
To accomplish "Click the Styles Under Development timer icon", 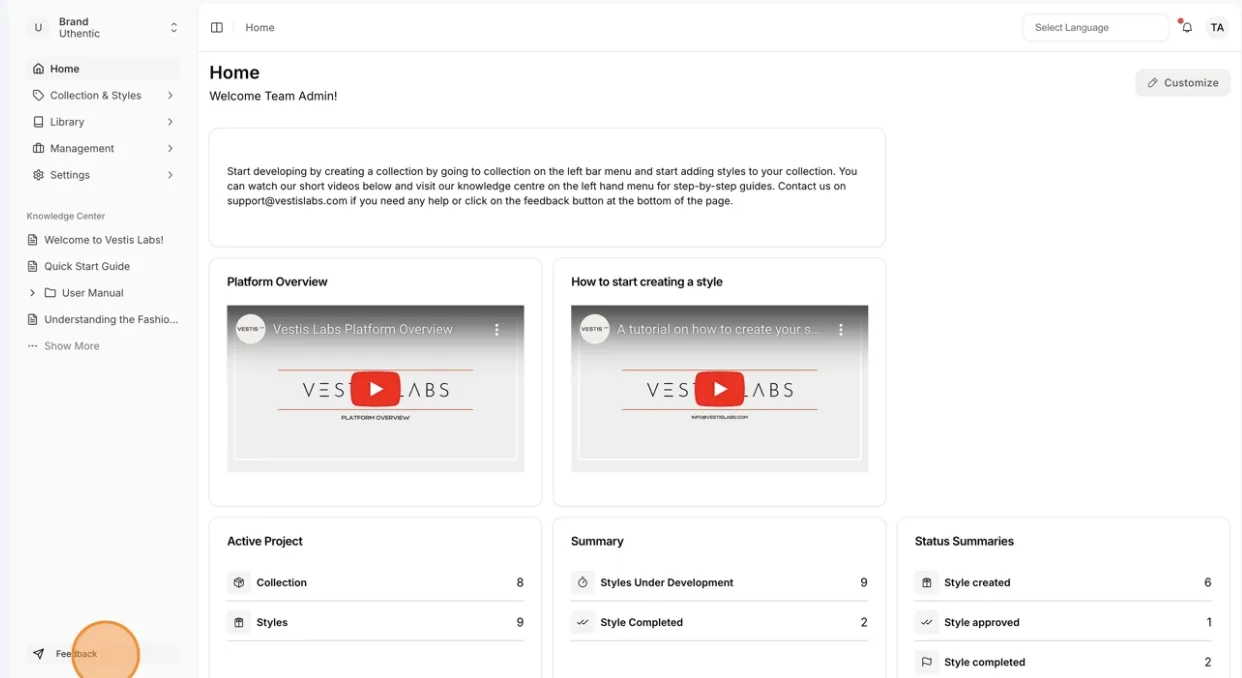I will [x=583, y=582].
